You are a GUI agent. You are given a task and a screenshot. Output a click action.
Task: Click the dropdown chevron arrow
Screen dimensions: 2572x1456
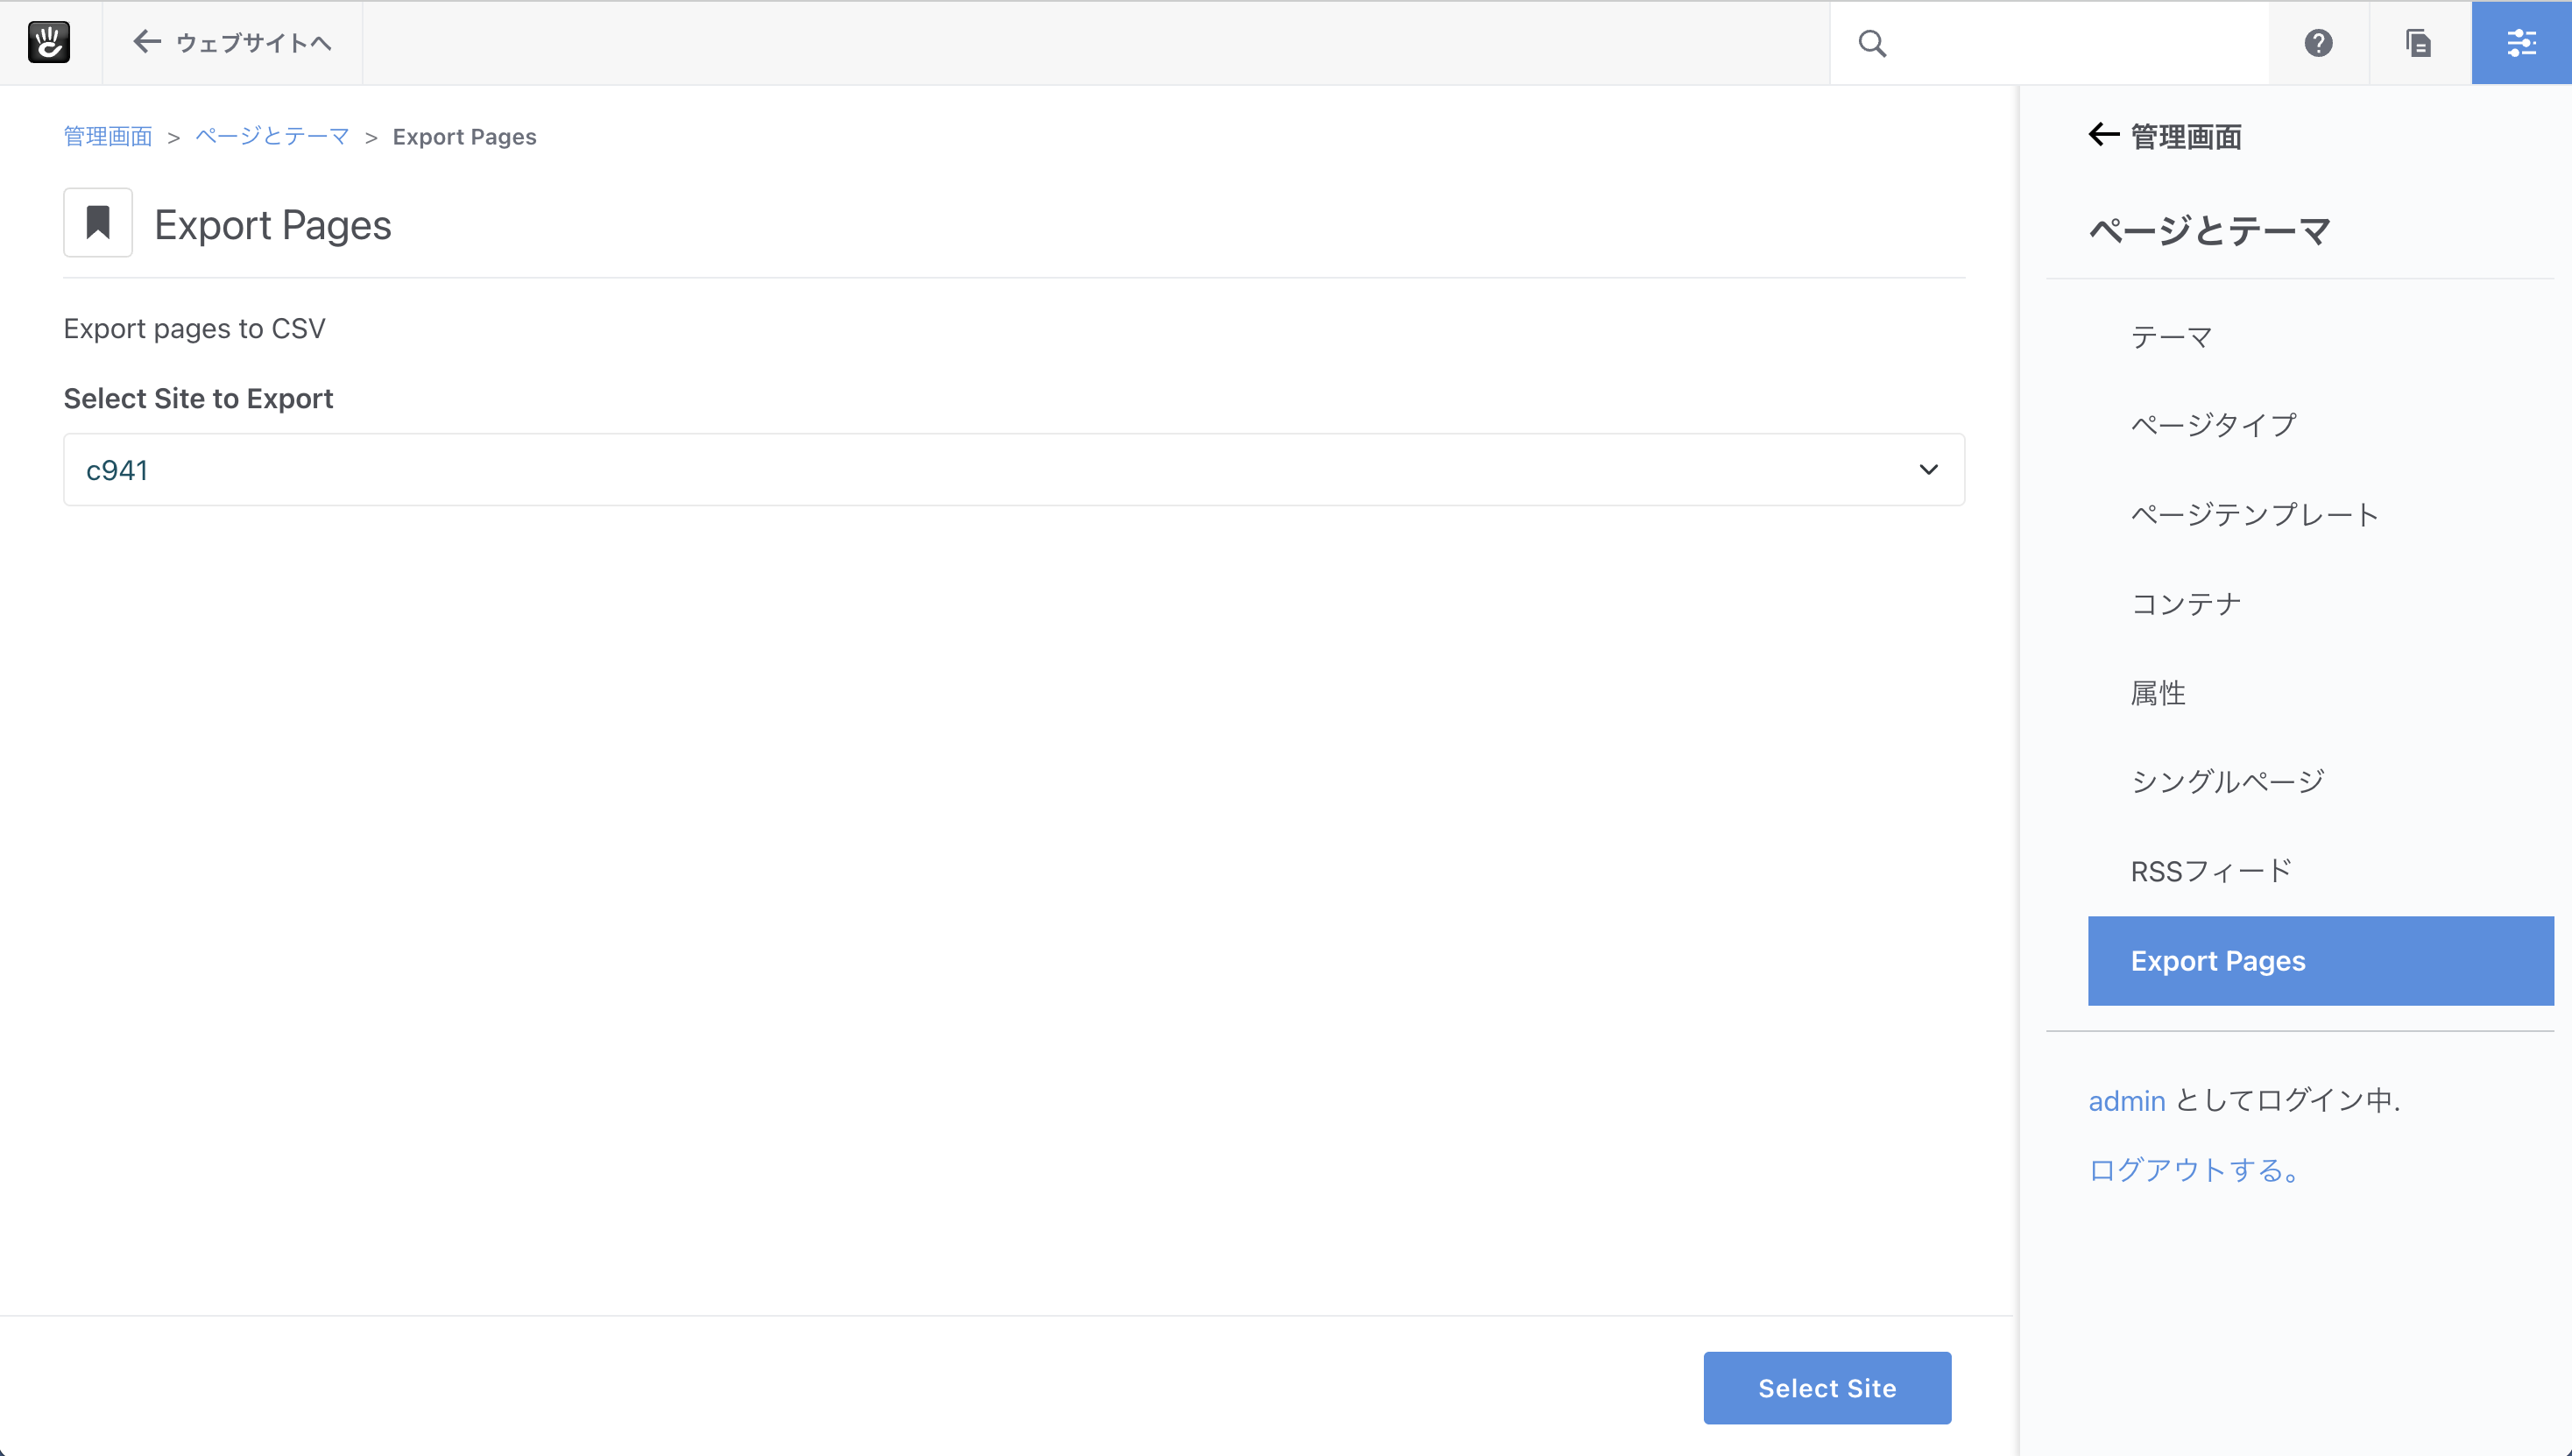coord(1929,470)
